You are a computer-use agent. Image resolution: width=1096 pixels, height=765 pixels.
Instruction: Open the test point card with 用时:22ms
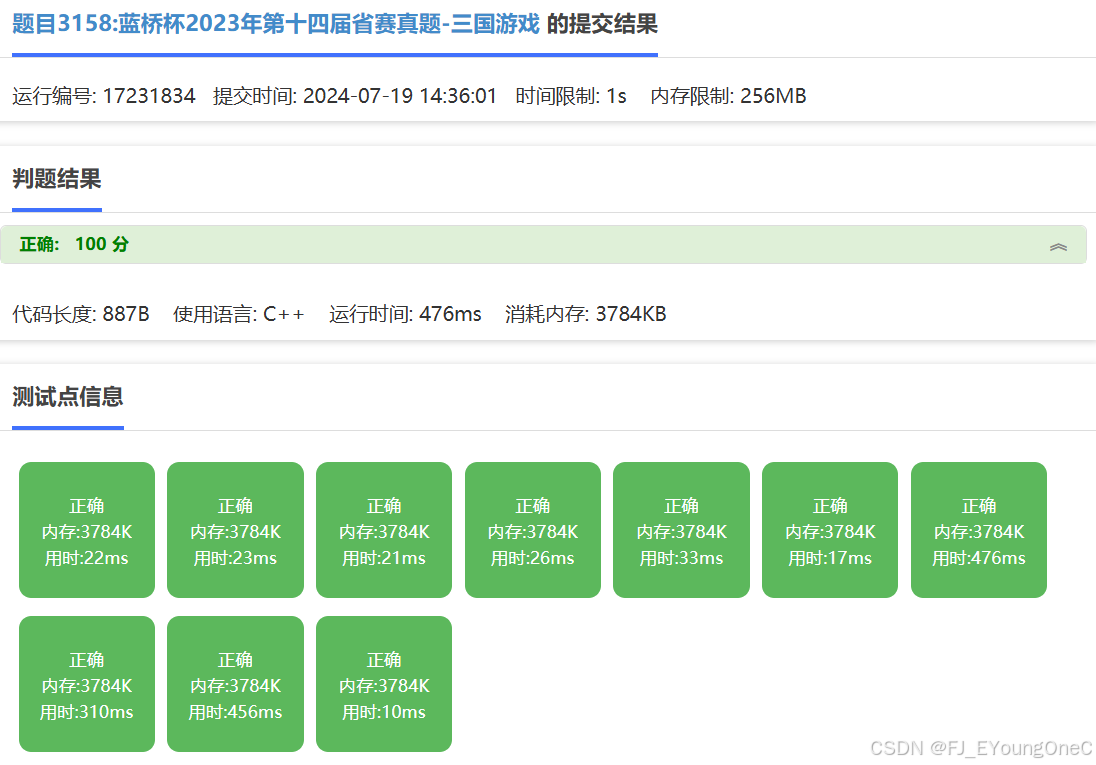tap(87, 530)
